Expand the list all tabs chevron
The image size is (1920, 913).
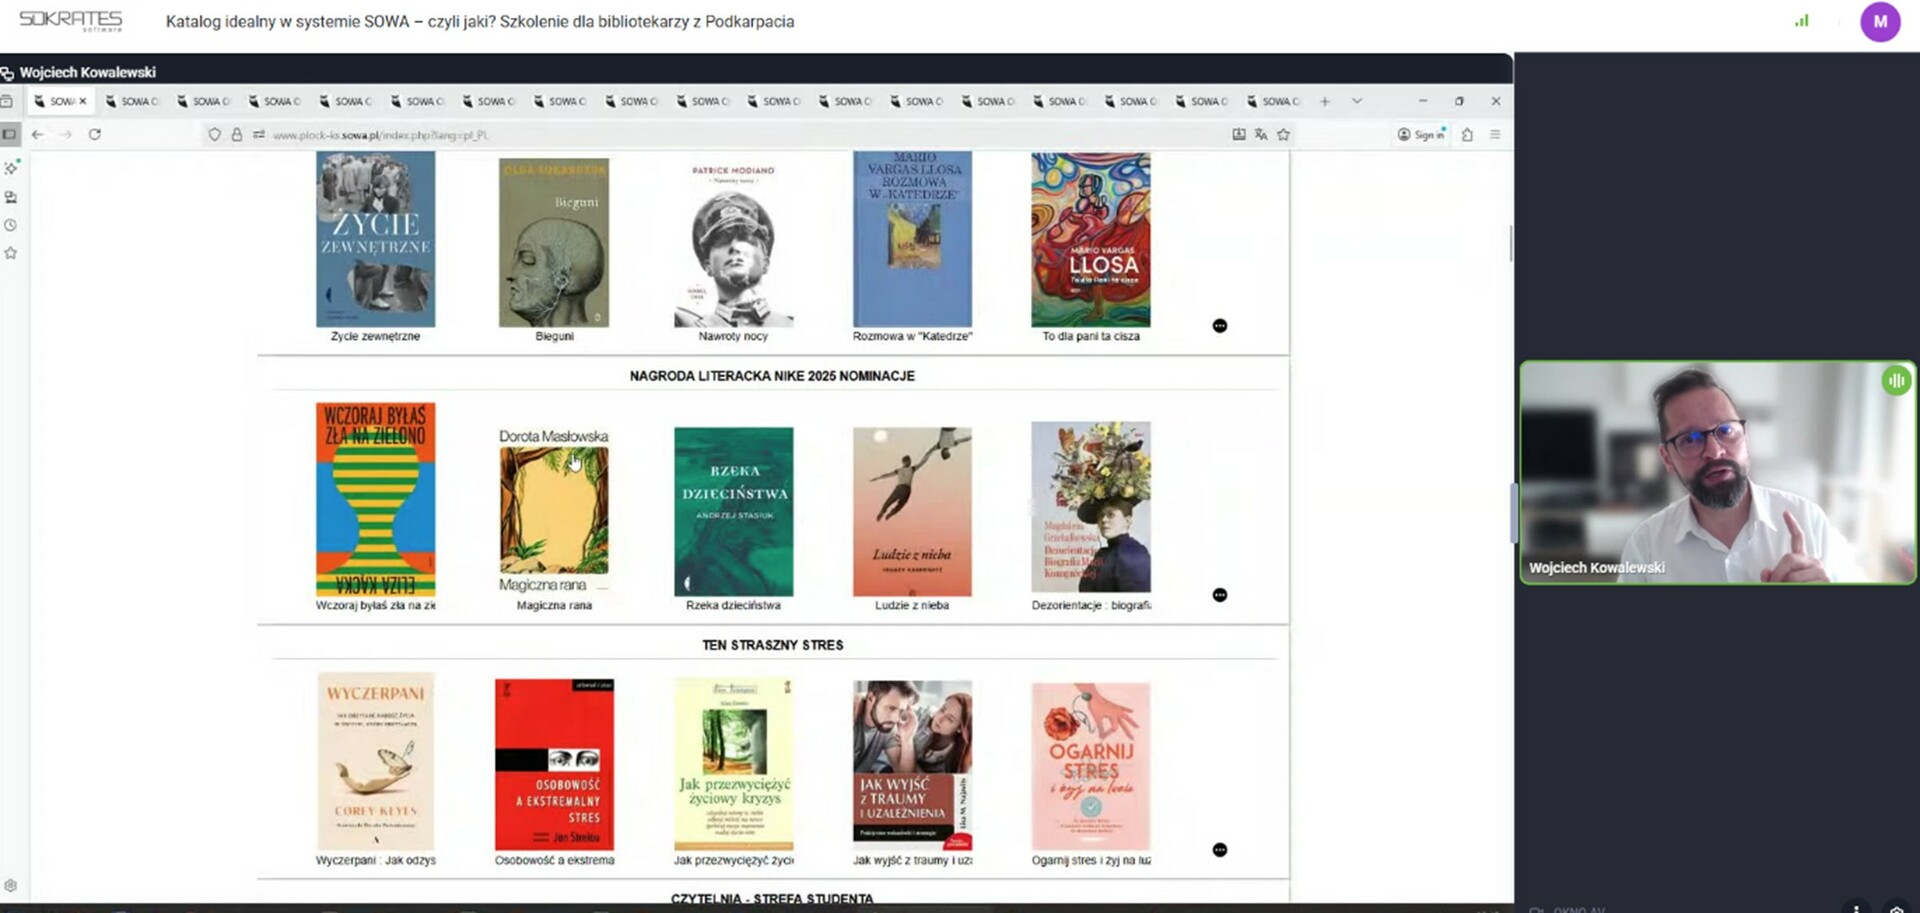1357,101
